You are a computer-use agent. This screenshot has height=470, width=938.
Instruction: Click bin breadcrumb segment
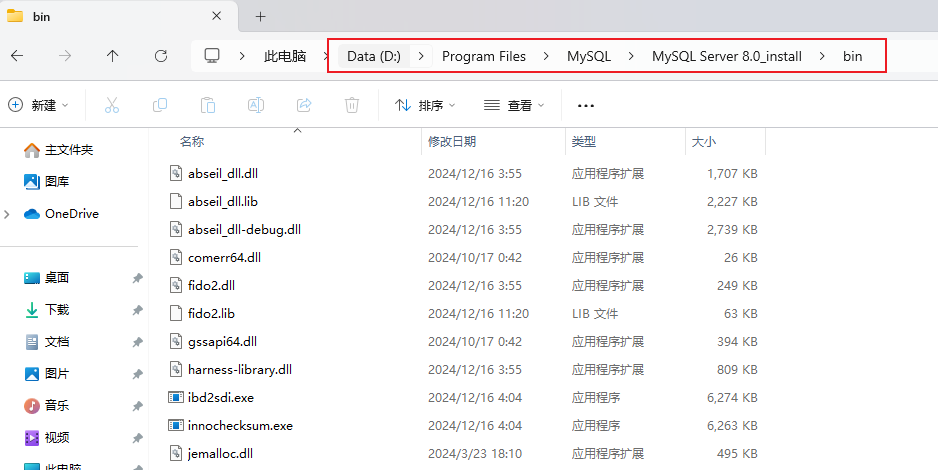852,56
